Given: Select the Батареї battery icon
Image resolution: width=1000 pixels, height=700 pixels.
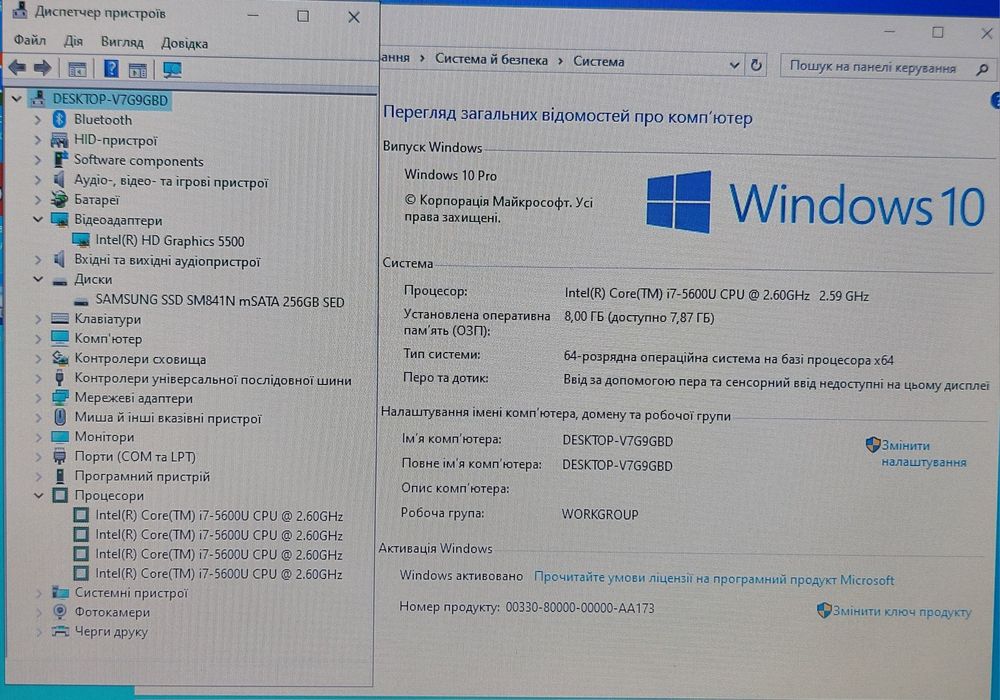Looking at the screenshot, I should tap(59, 200).
